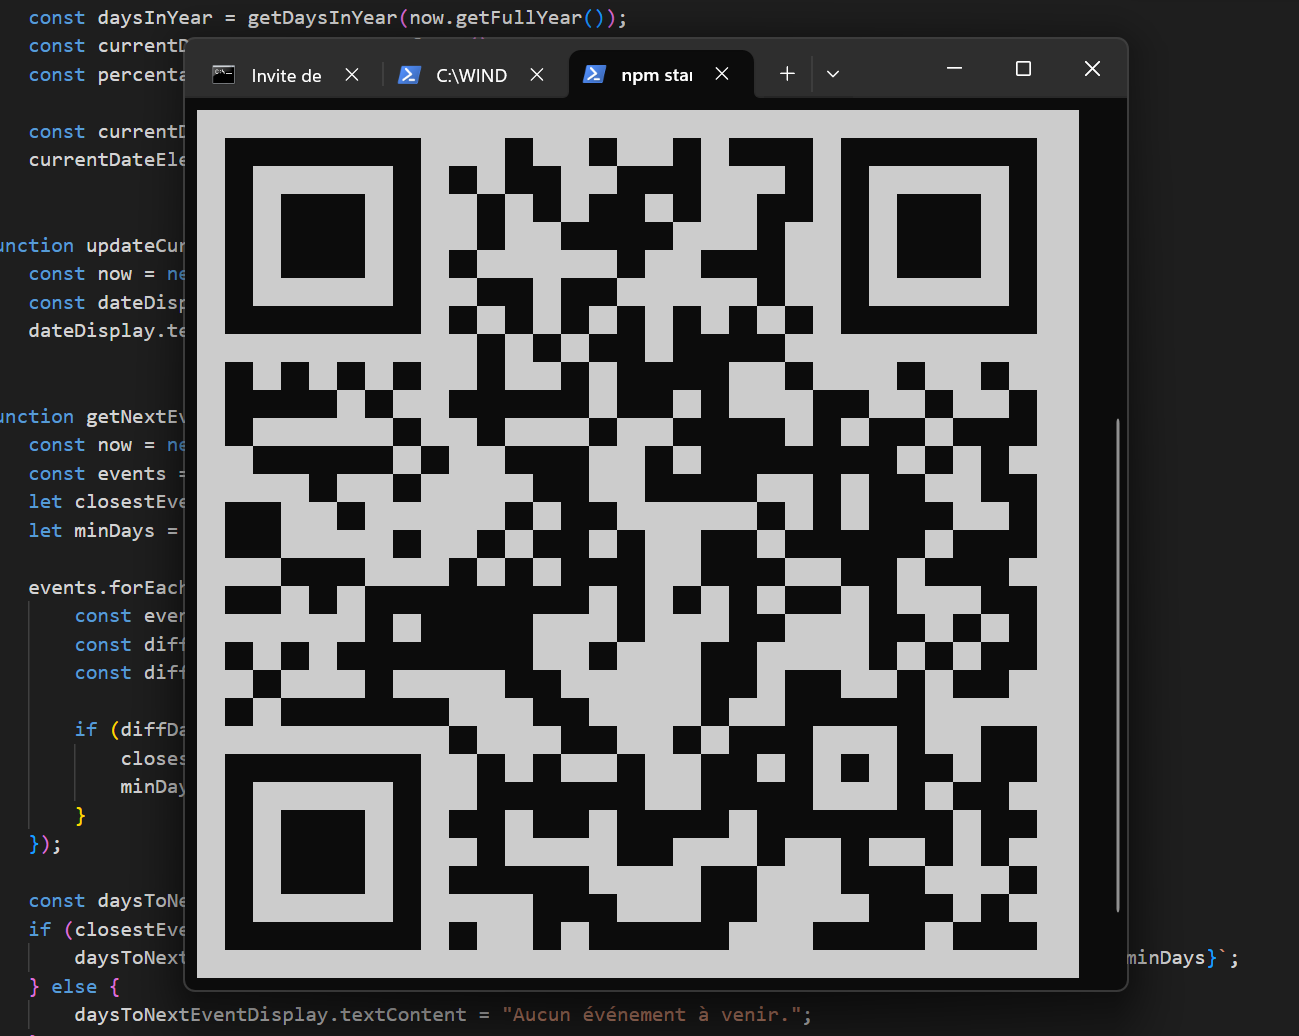
Task: Minimize the terminal window
Action: pos(954,69)
